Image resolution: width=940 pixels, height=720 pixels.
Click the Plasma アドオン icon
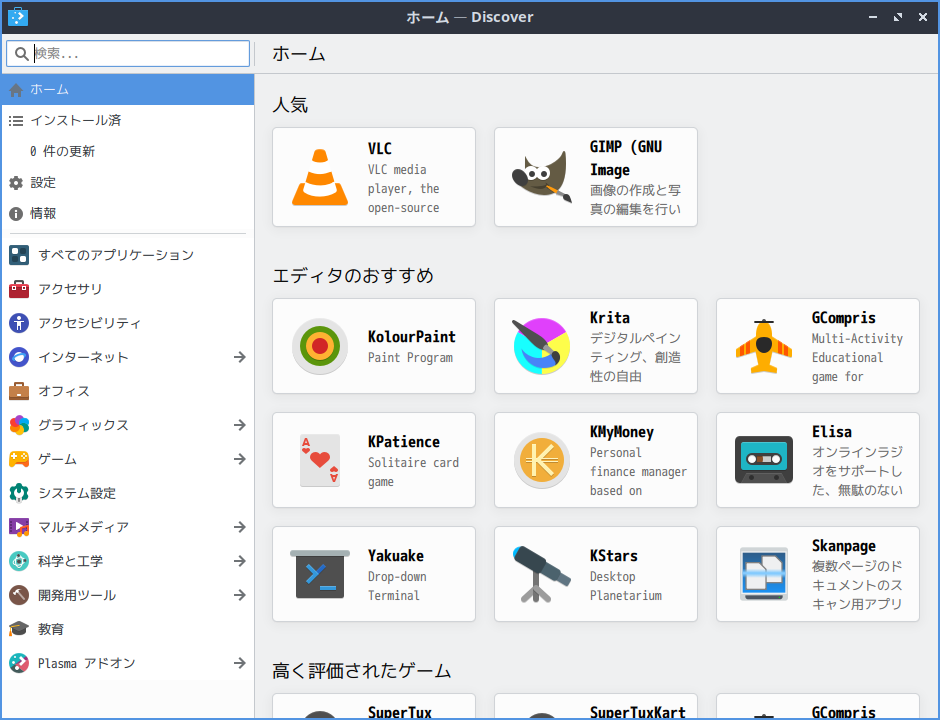pos(19,663)
